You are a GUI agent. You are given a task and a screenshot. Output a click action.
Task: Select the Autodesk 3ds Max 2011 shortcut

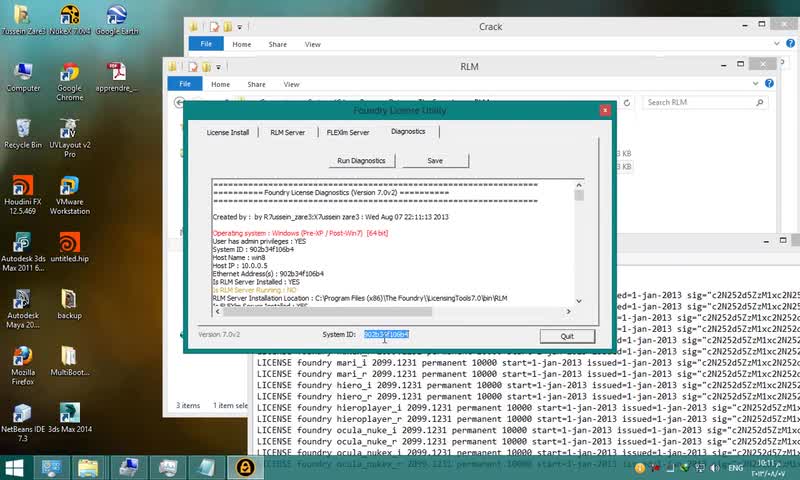click(x=23, y=251)
